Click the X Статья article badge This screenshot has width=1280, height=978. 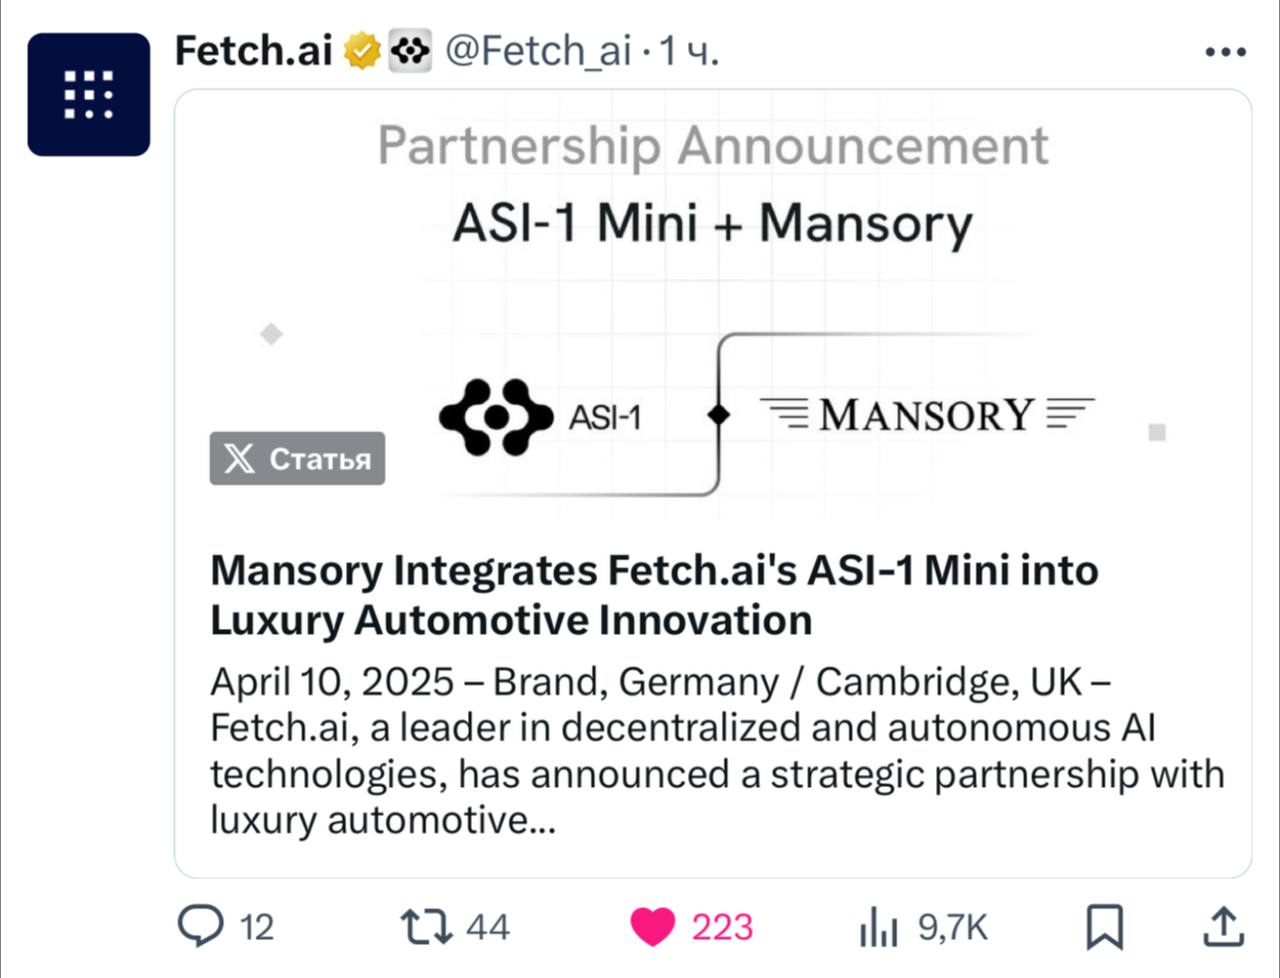tap(297, 458)
